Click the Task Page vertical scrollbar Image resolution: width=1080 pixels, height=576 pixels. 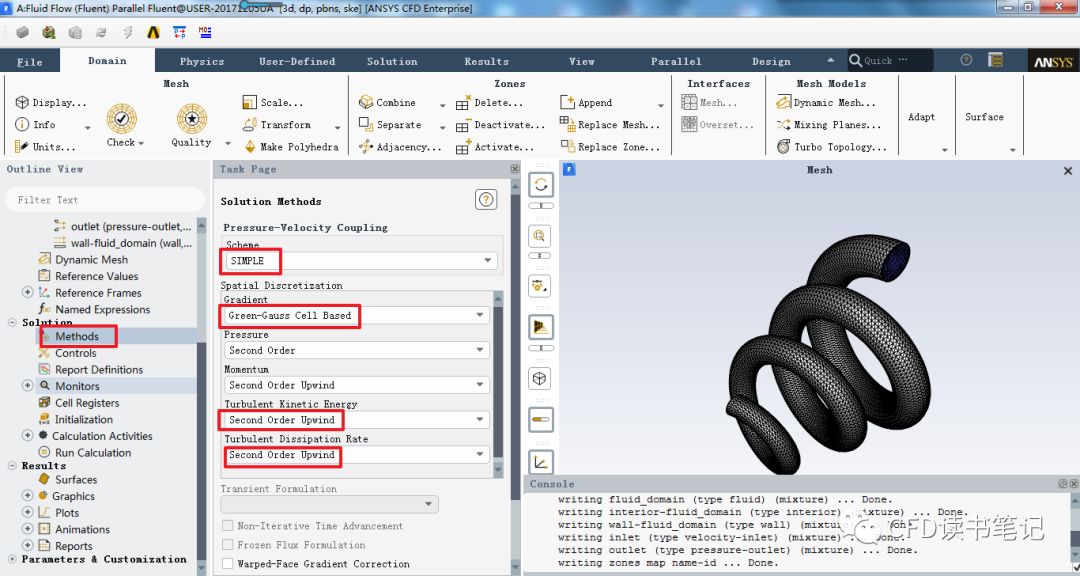coord(498,380)
